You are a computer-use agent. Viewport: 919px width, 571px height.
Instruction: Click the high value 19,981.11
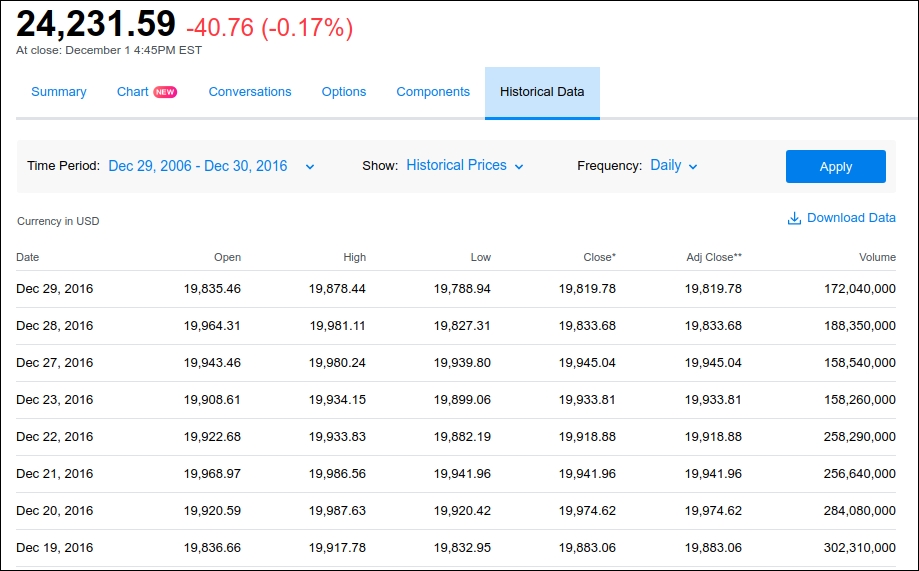pos(338,326)
